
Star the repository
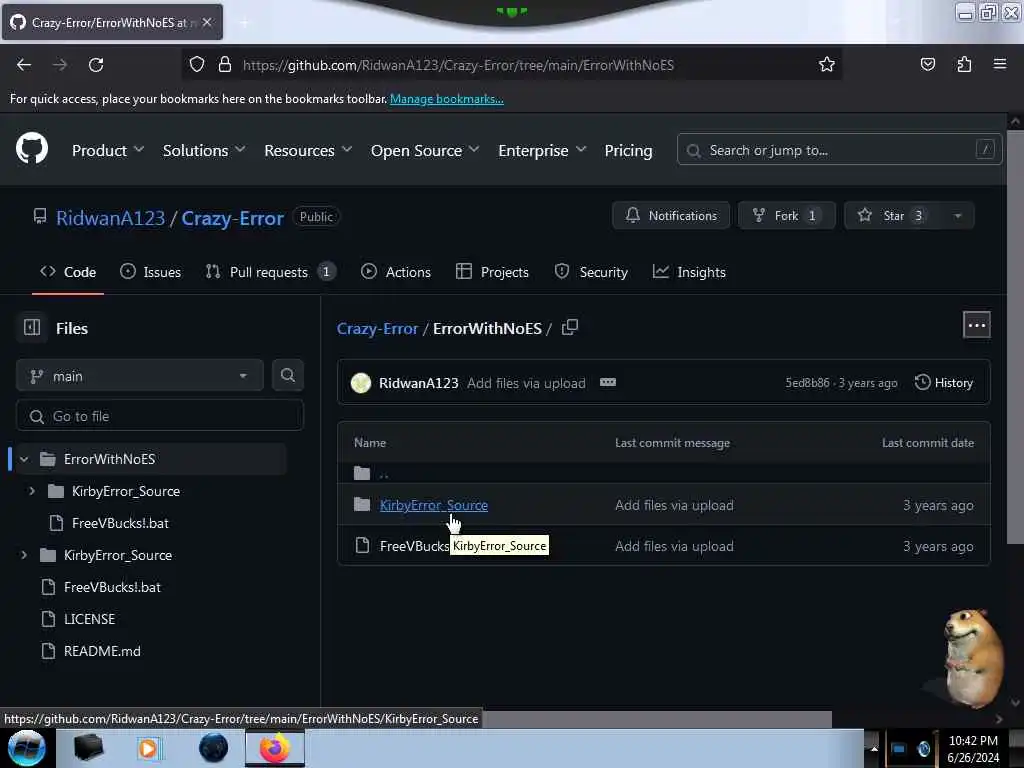click(x=892, y=216)
